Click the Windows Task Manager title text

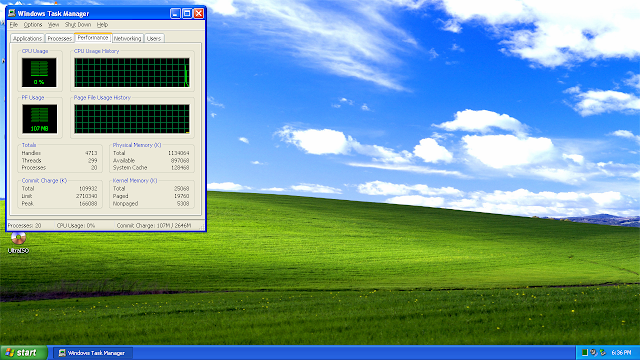coord(53,13)
